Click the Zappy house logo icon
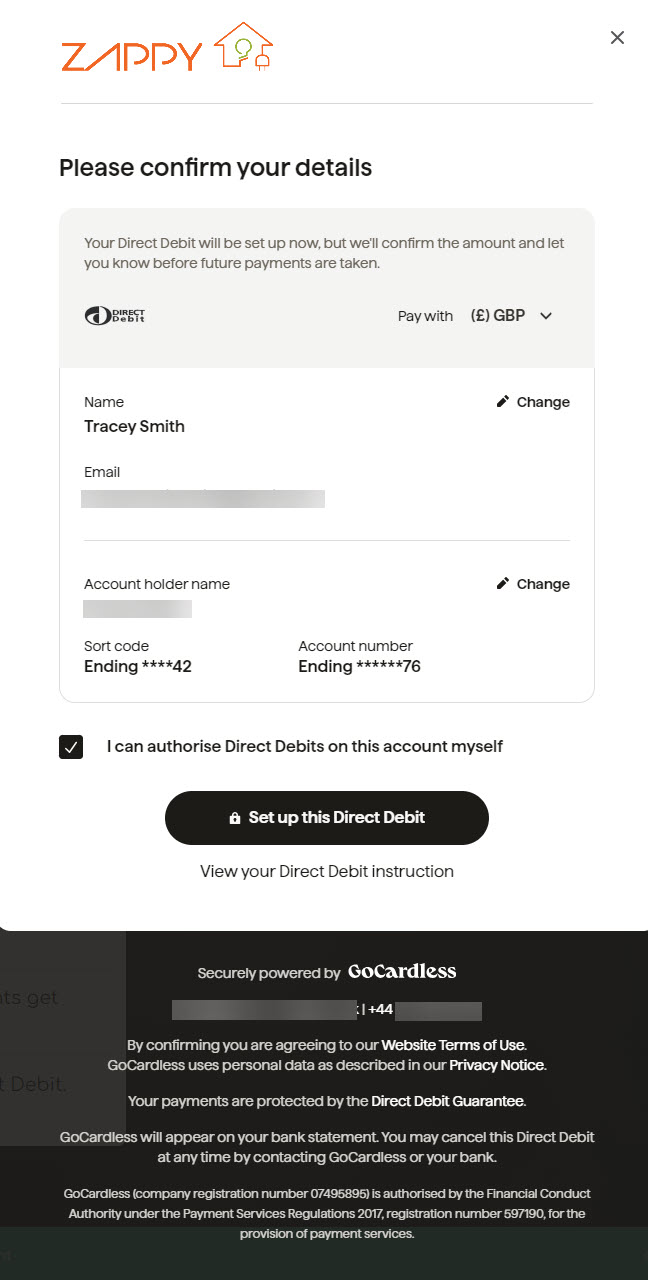648x1280 pixels. pos(244,47)
